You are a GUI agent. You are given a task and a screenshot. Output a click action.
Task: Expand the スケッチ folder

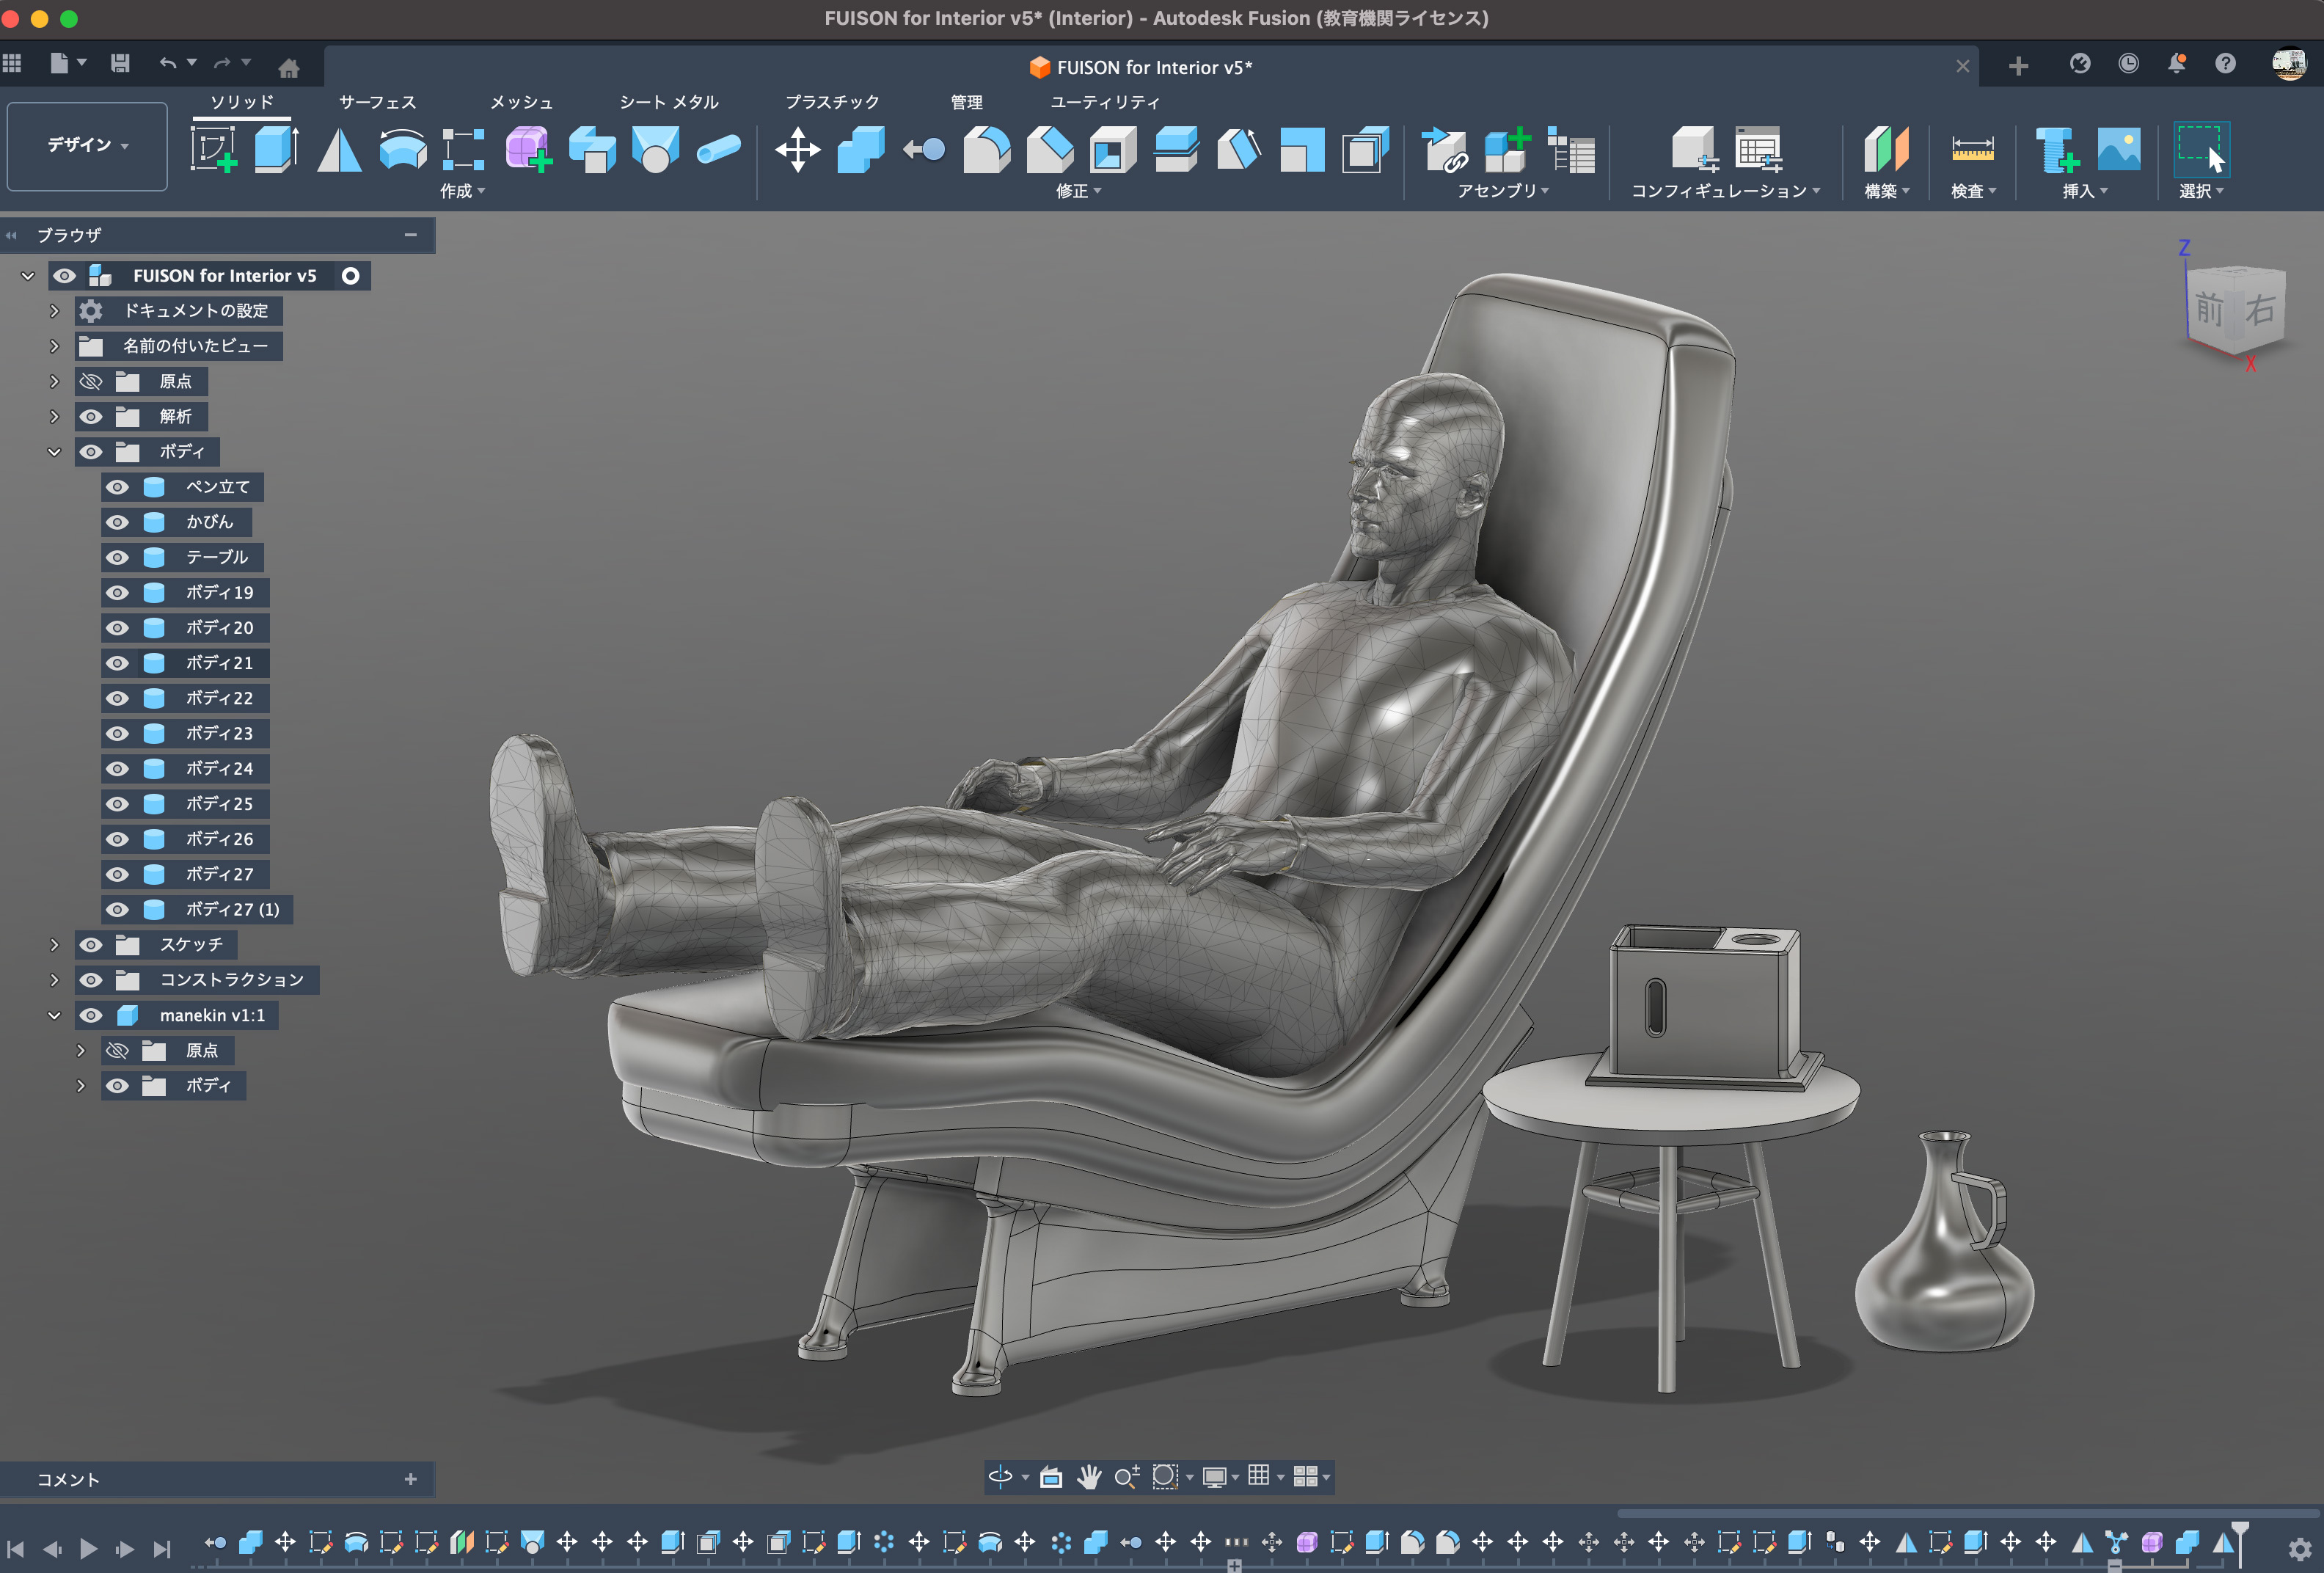[x=55, y=944]
